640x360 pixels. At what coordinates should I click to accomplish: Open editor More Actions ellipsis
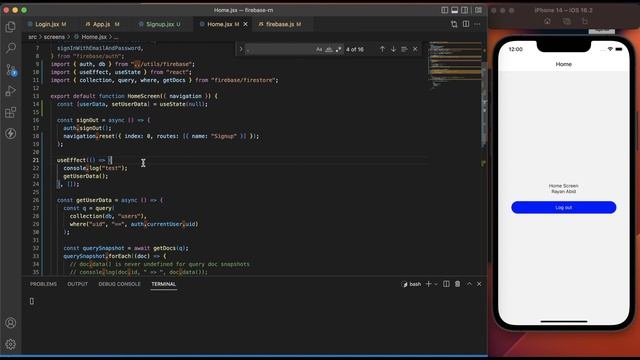coord(477,24)
